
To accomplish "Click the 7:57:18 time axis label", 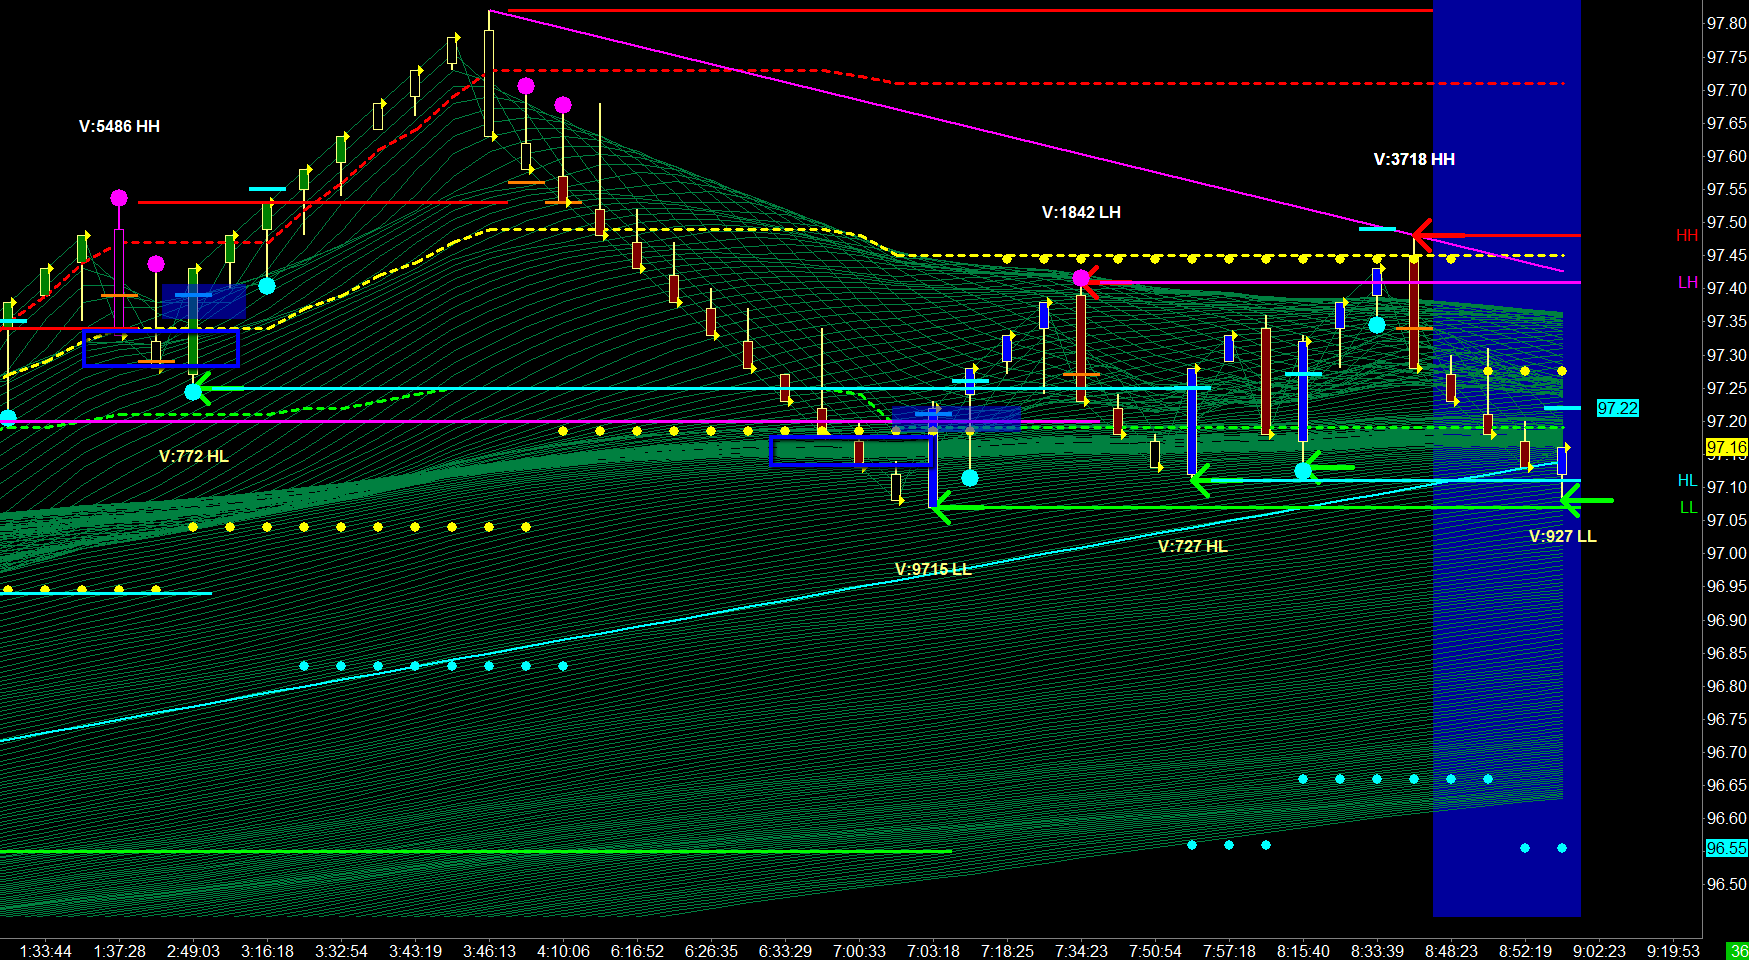I will pyautogui.click(x=1230, y=951).
